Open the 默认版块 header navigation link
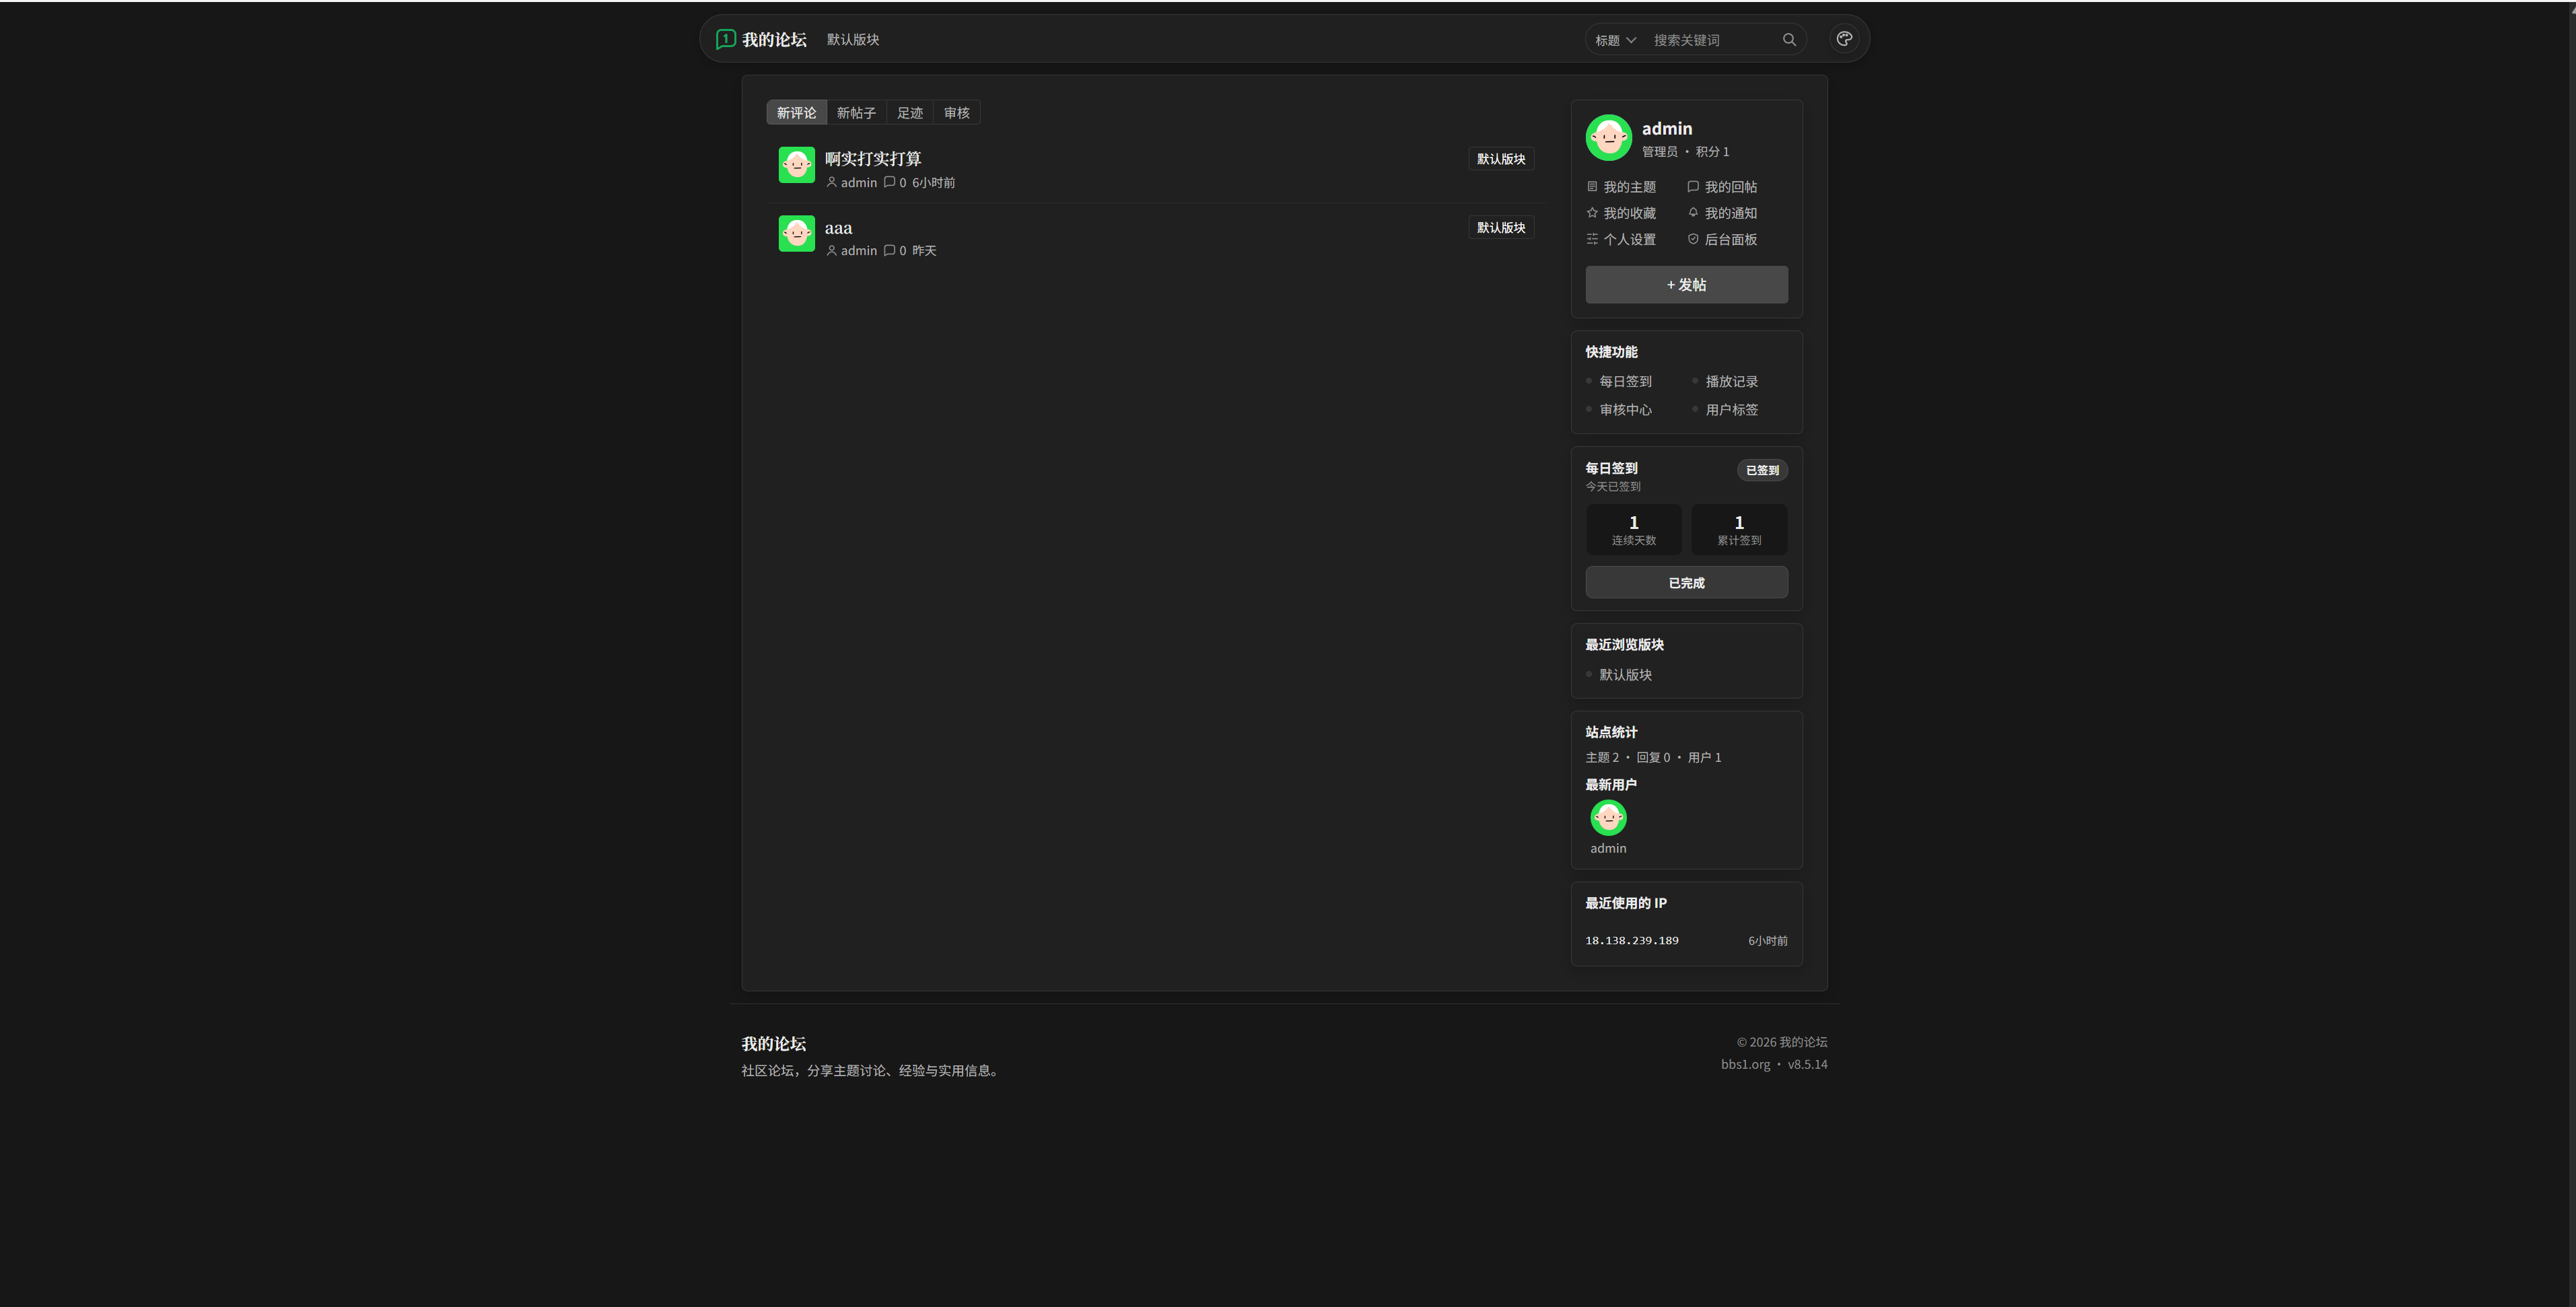The image size is (2576, 1307). point(853,39)
